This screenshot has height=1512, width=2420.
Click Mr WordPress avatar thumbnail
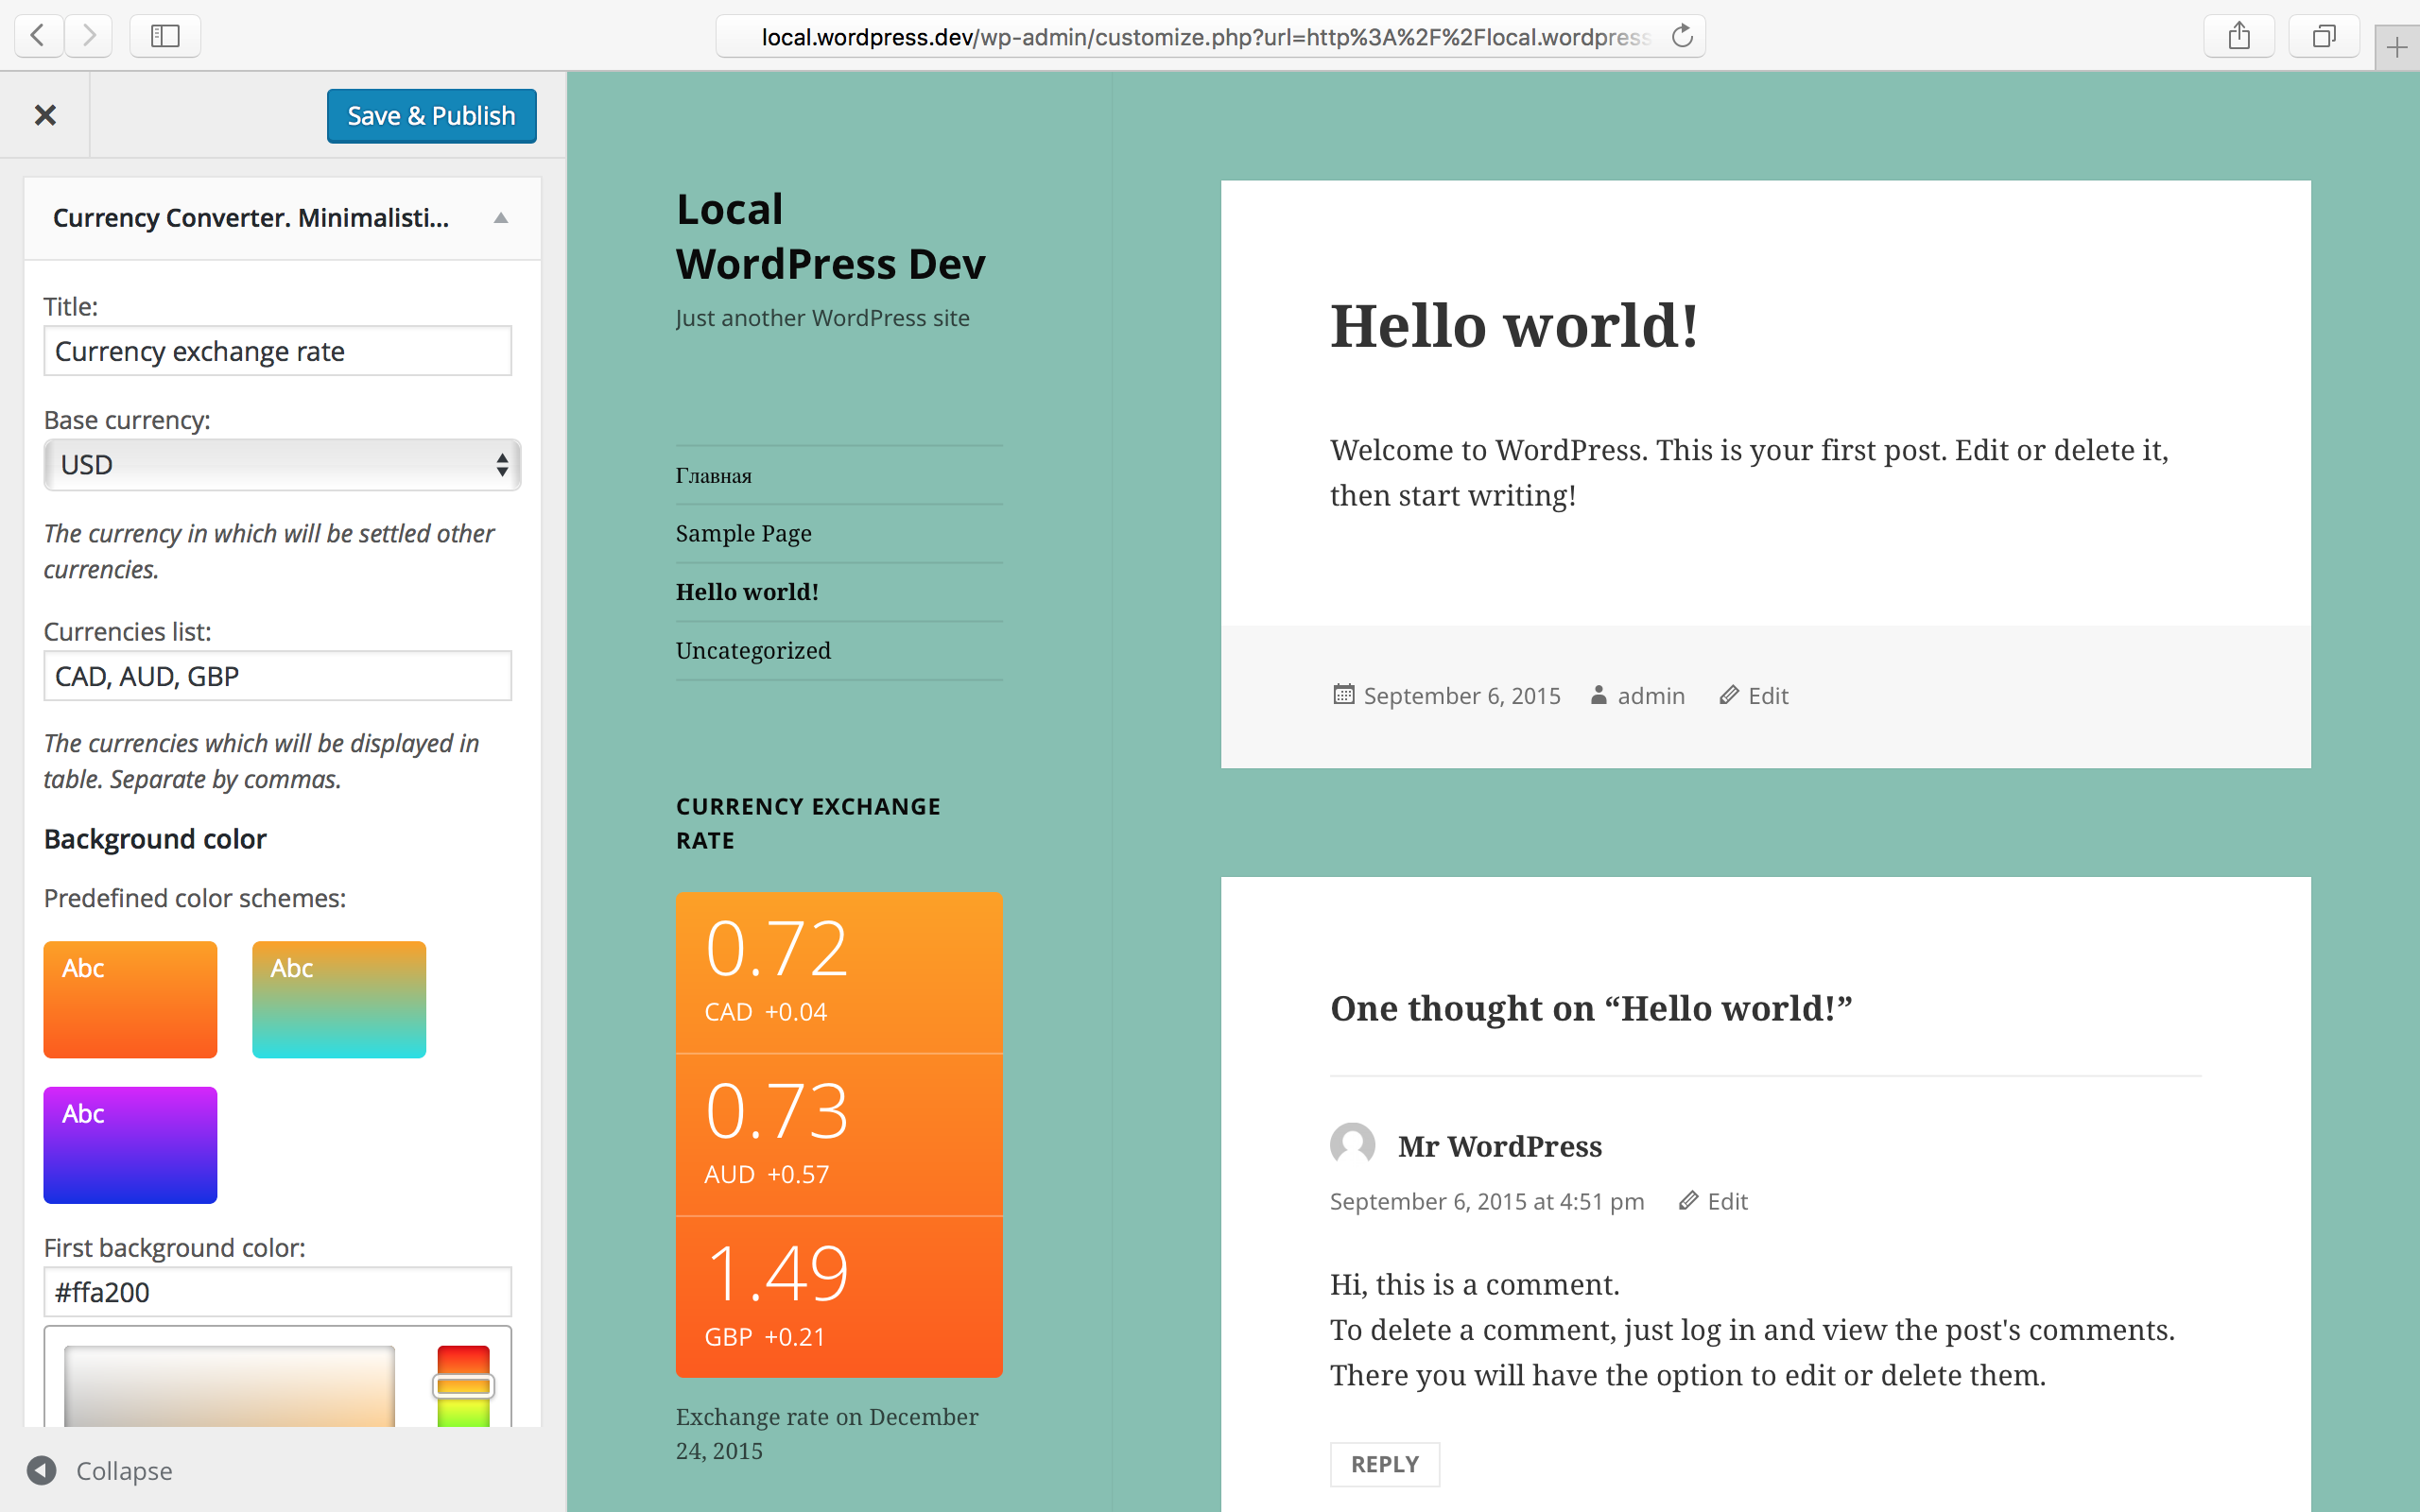[1353, 1145]
